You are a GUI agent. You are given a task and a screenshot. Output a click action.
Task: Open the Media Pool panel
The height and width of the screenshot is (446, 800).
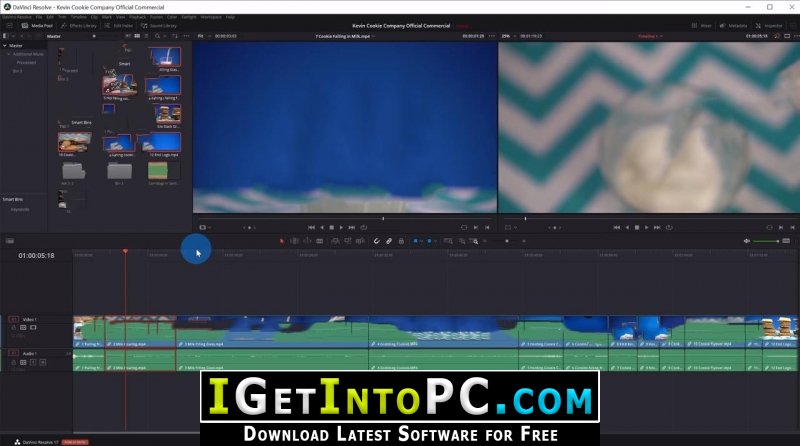(37, 26)
